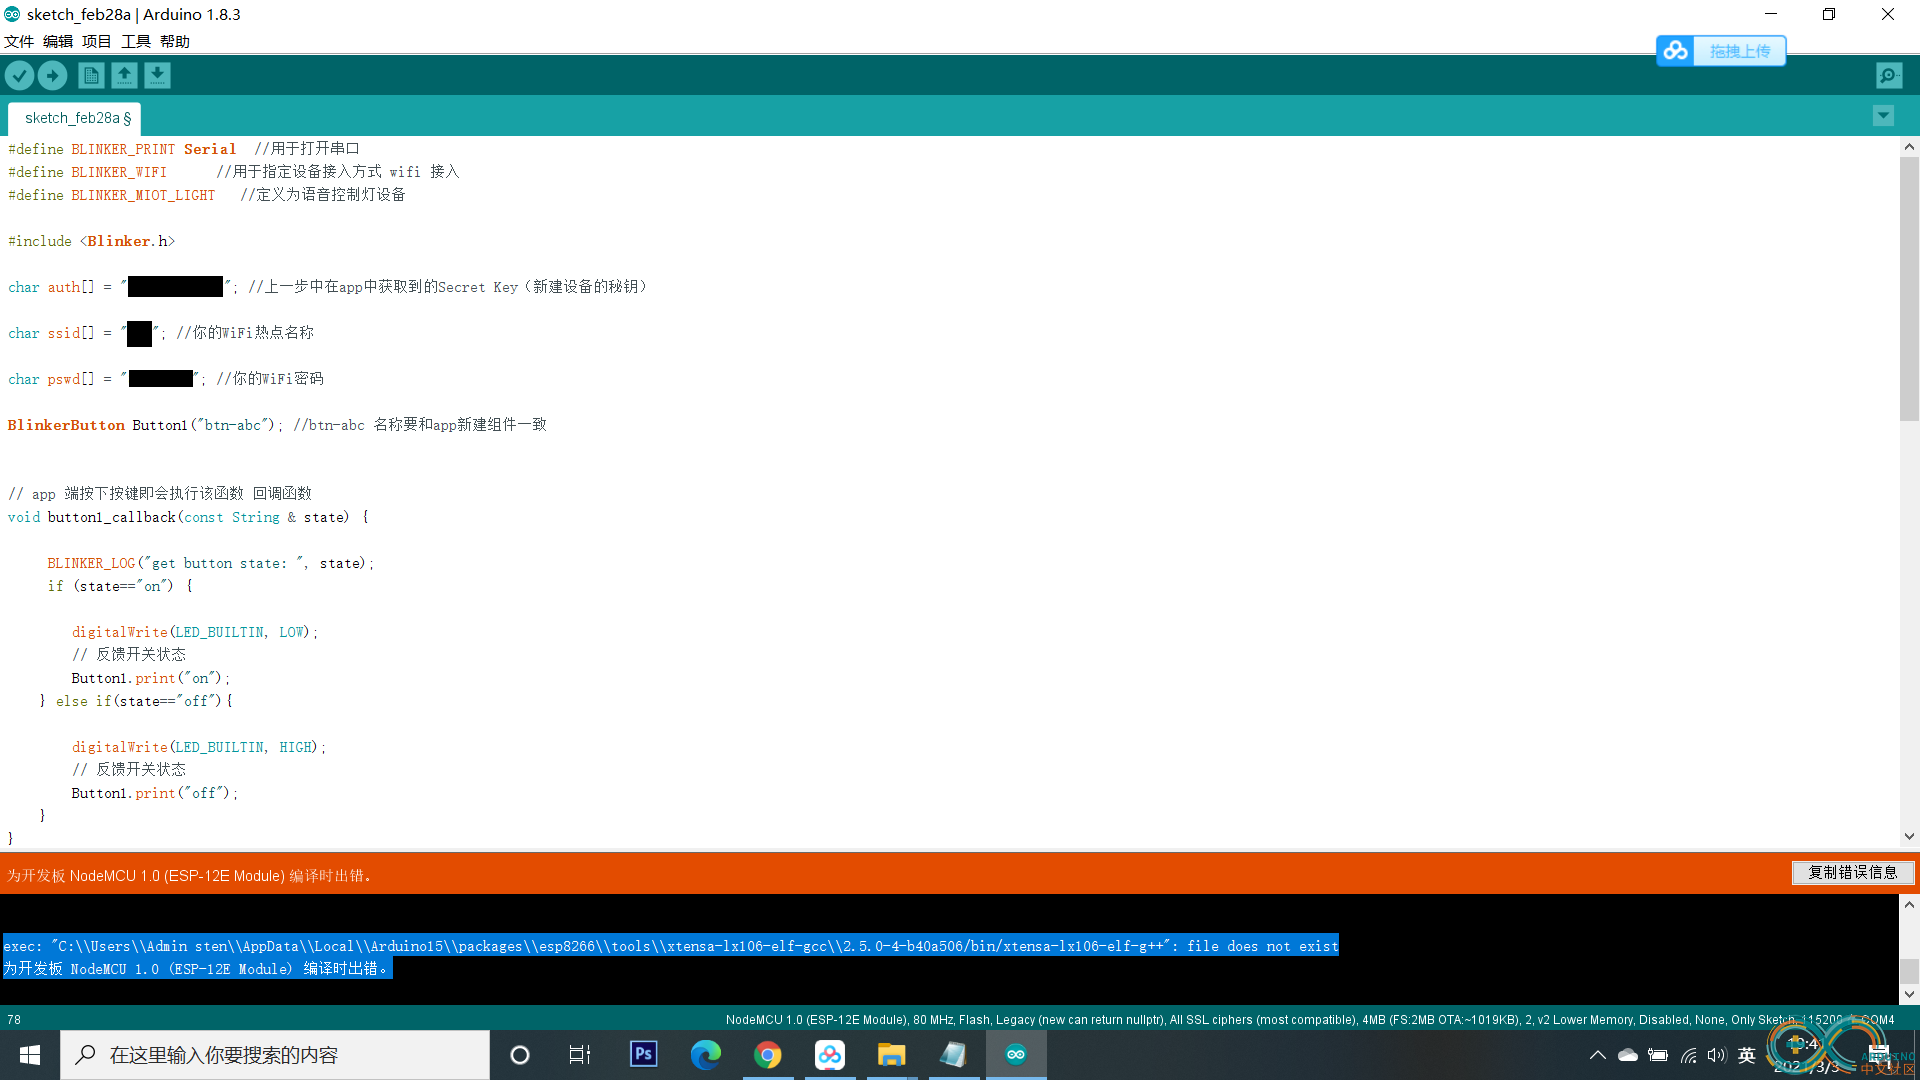Save sketch using the Save icon
The width and height of the screenshot is (1920, 1080).
tap(157, 75)
